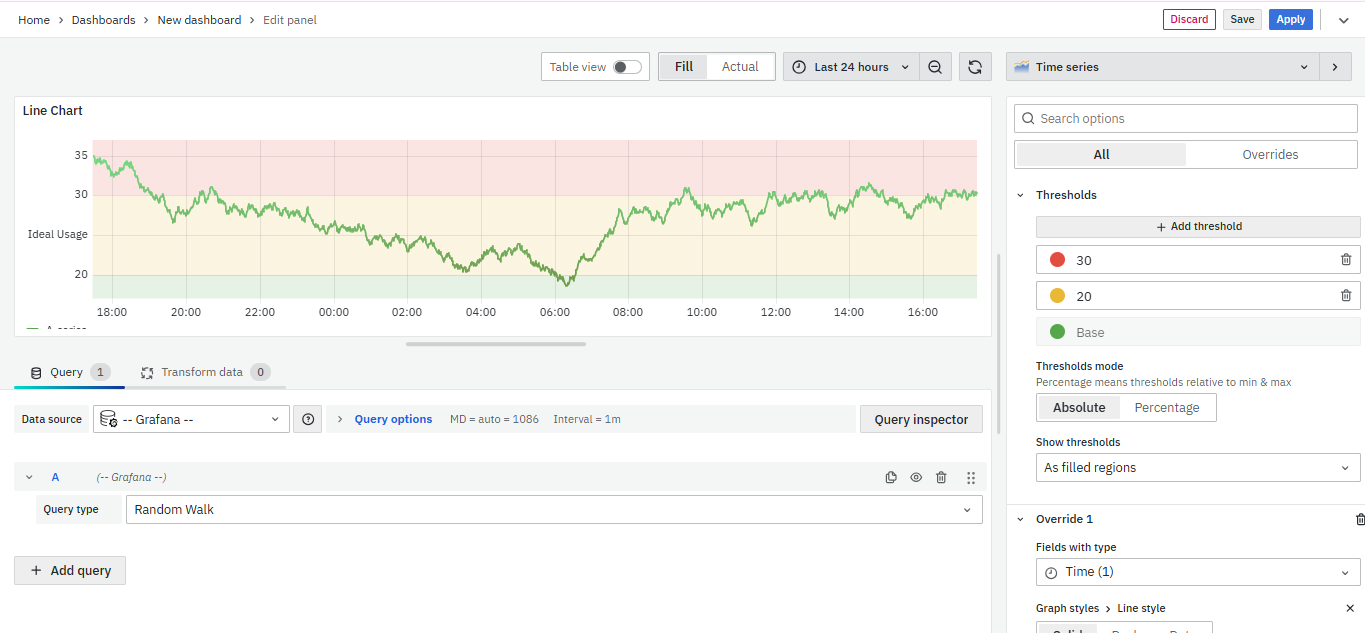This screenshot has height=633, width=1365.
Task: Click the zoom out time range icon
Action: pos(935,67)
